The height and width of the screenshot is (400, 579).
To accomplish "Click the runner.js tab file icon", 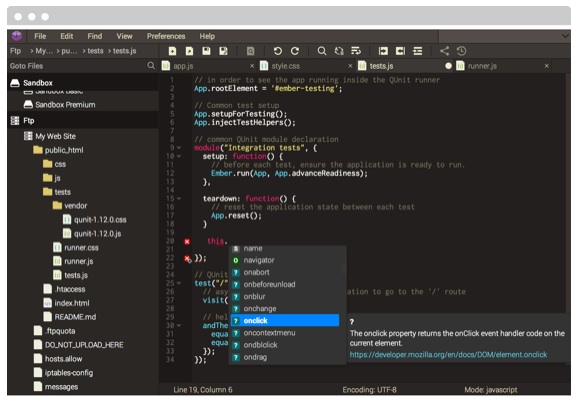I will pos(460,66).
